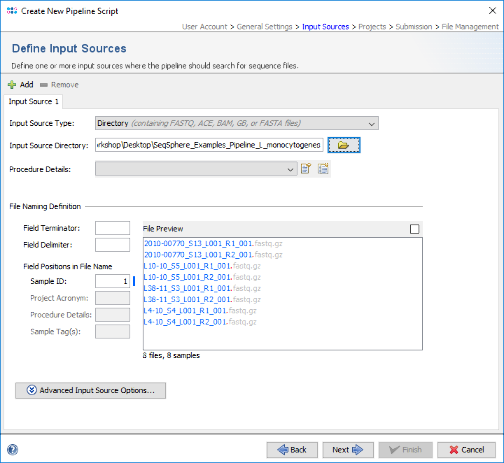Go to Projects breadcrumb step
504x463 pixels.
click(372, 27)
